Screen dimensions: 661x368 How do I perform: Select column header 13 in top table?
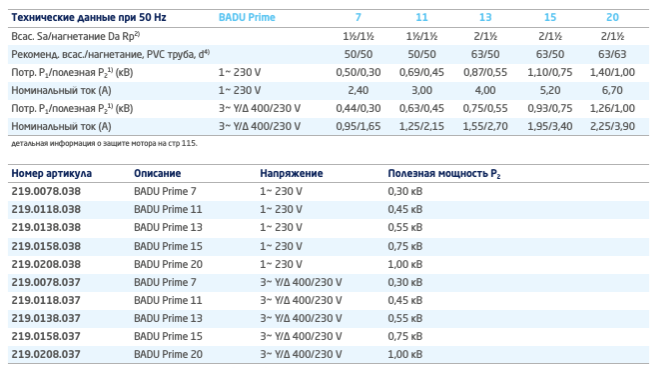(485, 17)
